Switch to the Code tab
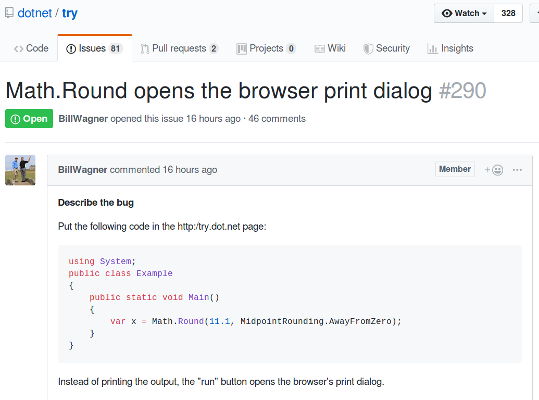The width and height of the screenshot is (539, 400). (x=31, y=48)
